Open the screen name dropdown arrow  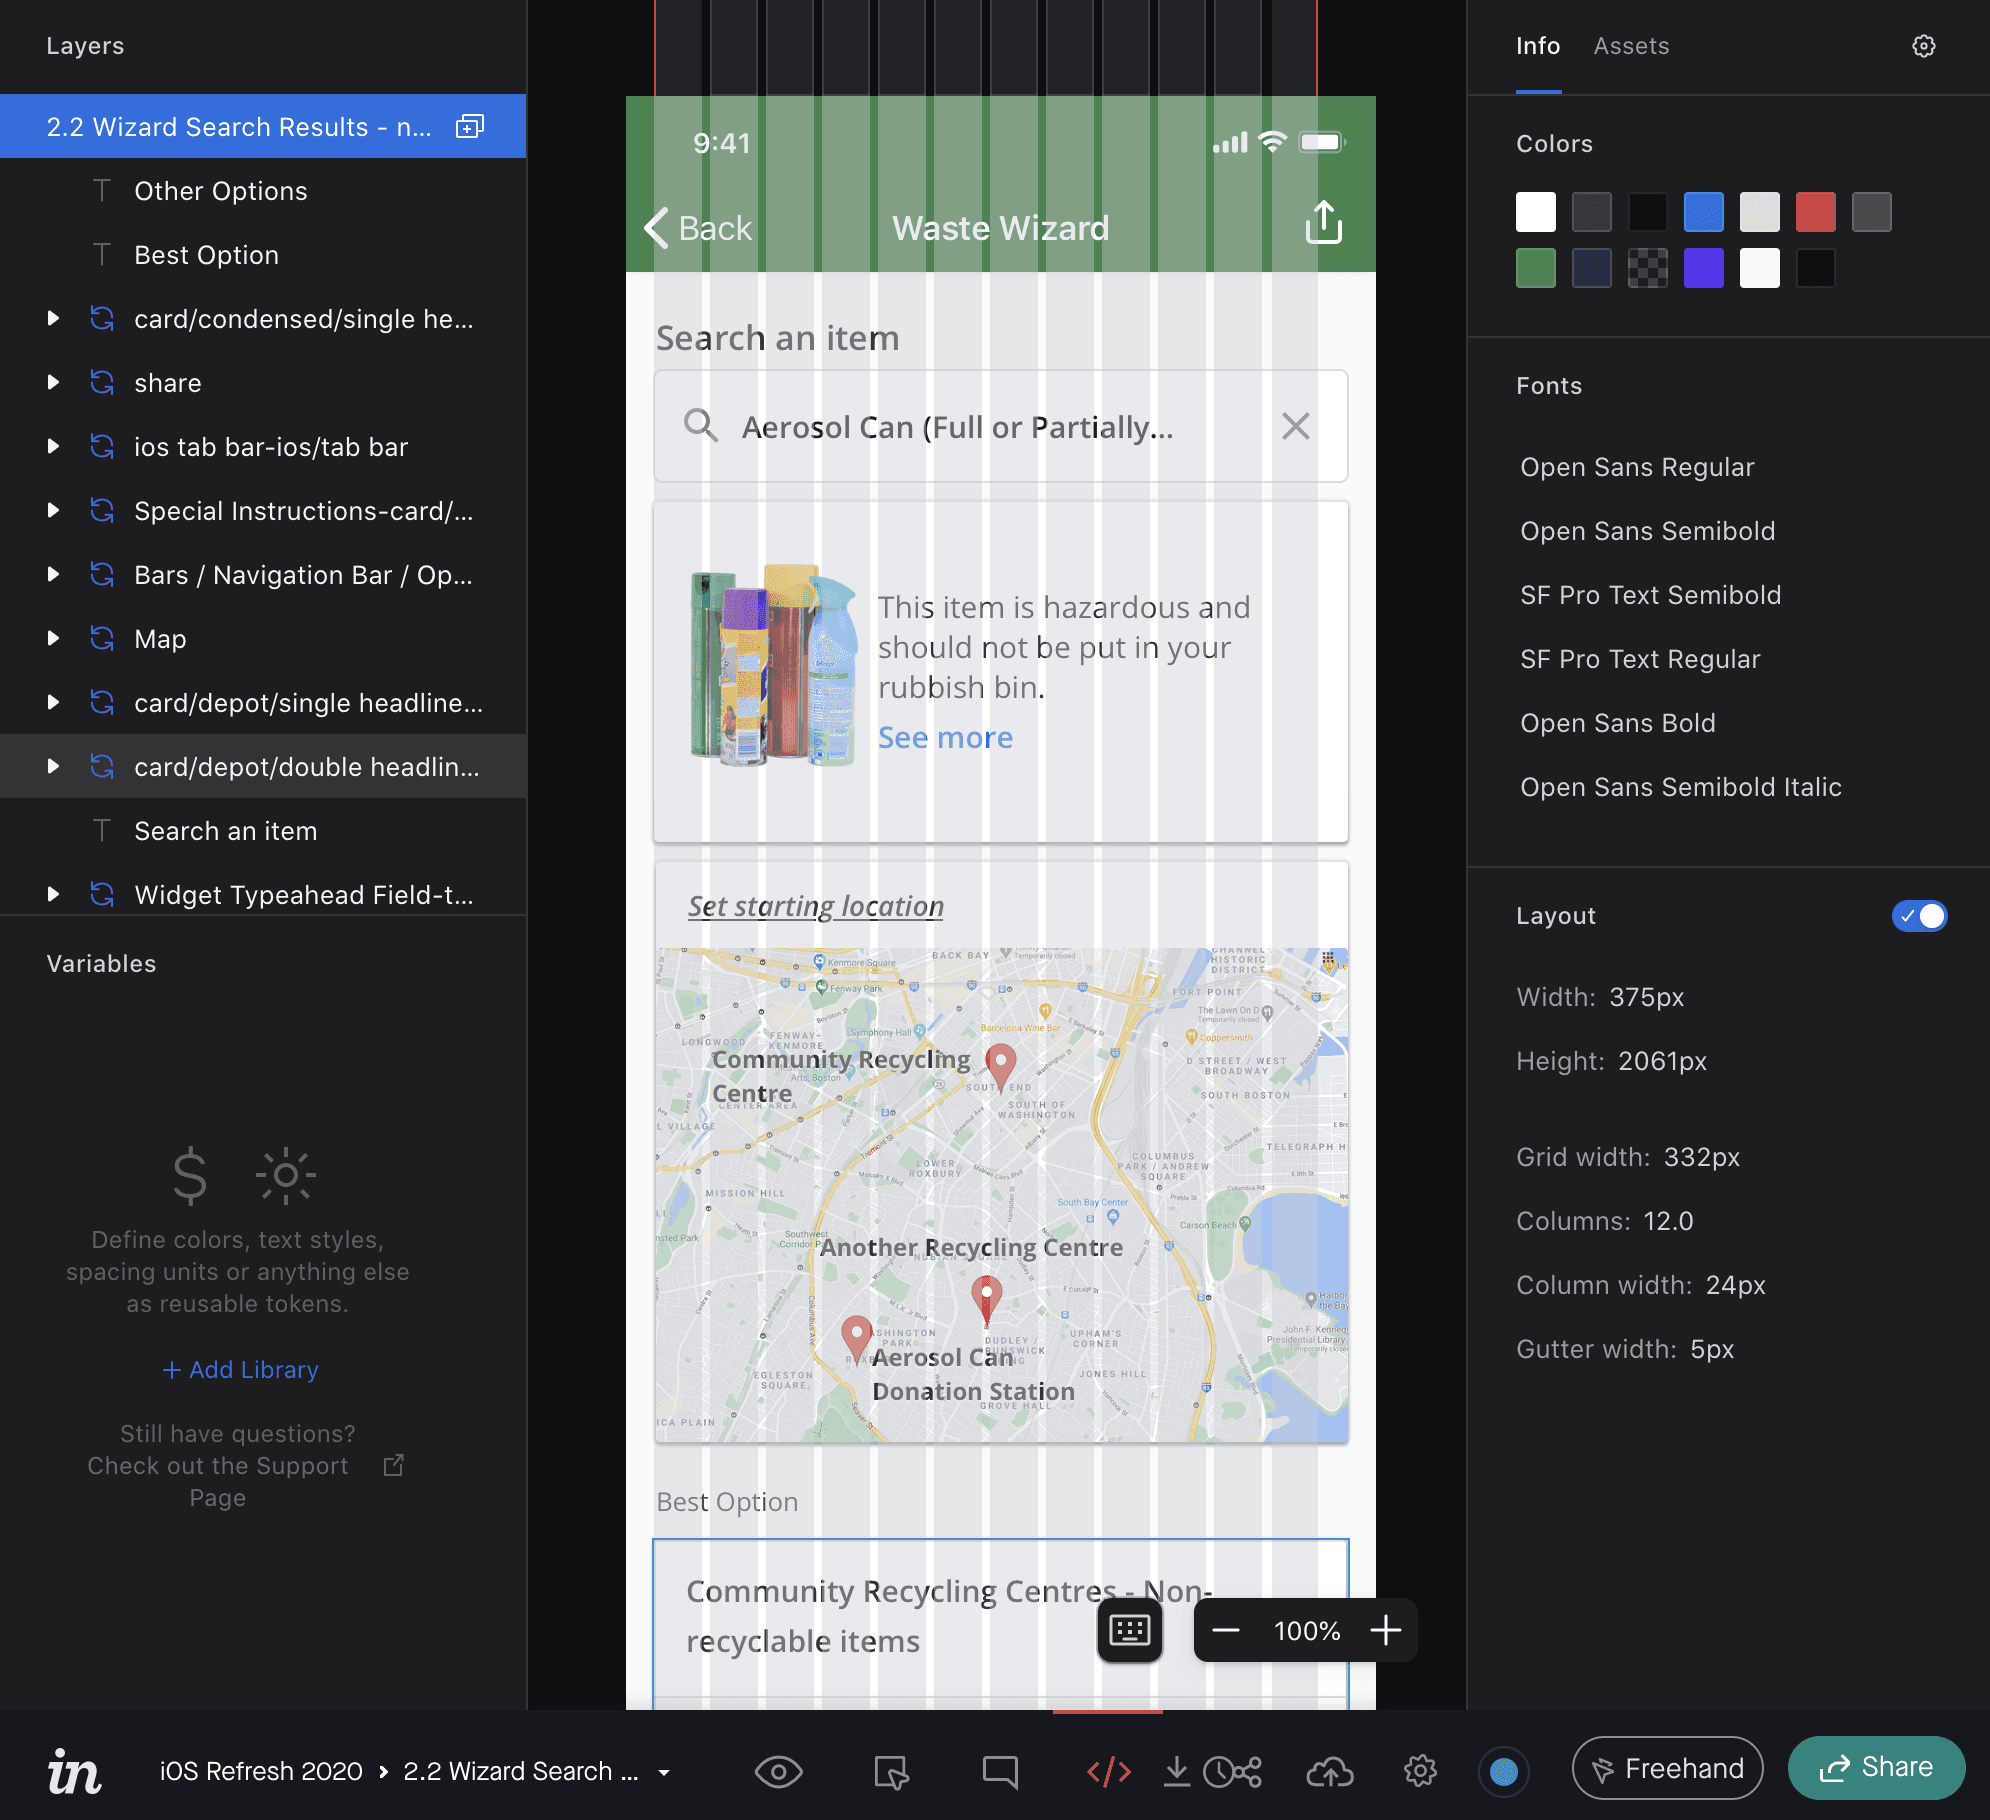[664, 1772]
